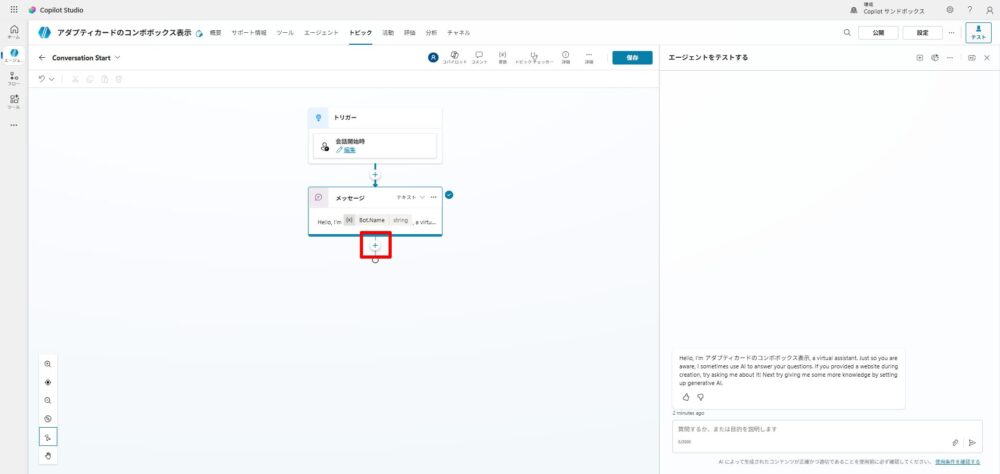
Task: Open the variables (変数) icon
Action: (502, 57)
